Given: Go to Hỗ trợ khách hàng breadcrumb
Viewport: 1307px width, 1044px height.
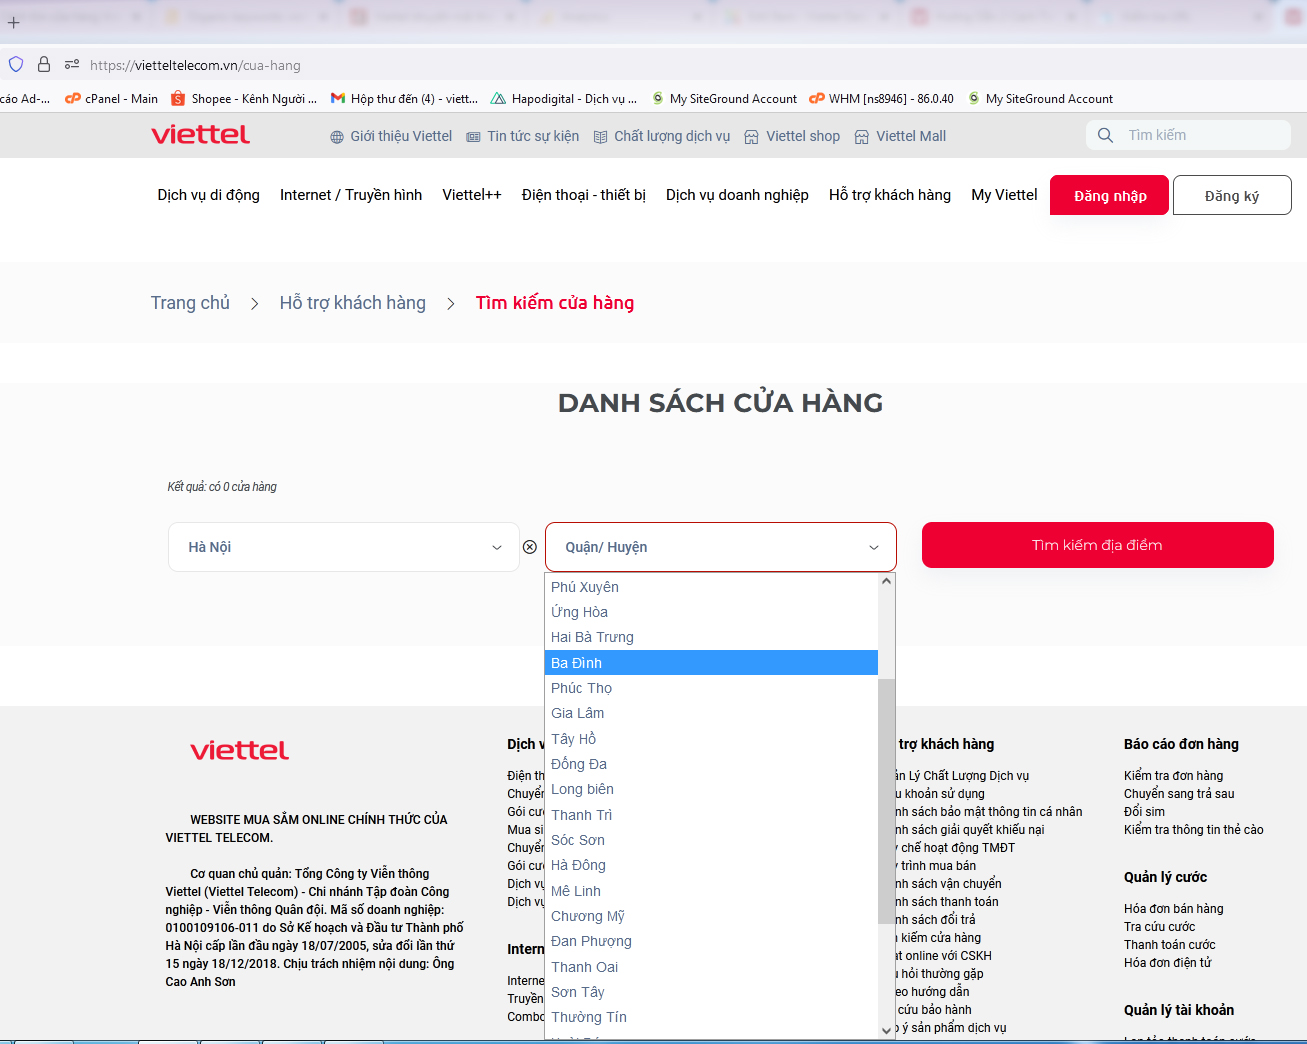Looking at the screenshot, I should [353, 303].
